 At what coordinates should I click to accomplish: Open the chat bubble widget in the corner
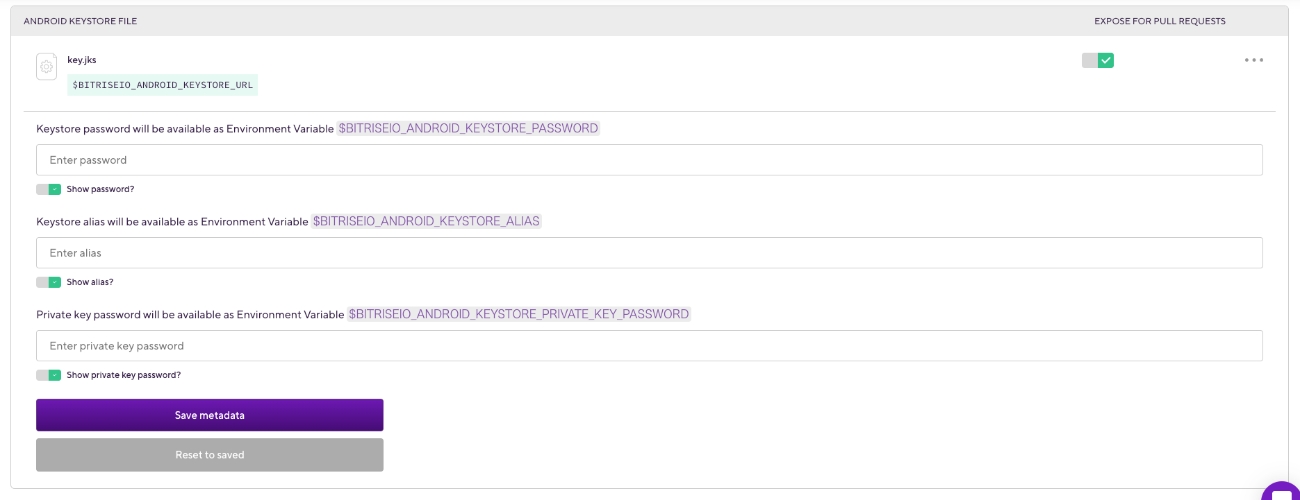click(1281, 490)
